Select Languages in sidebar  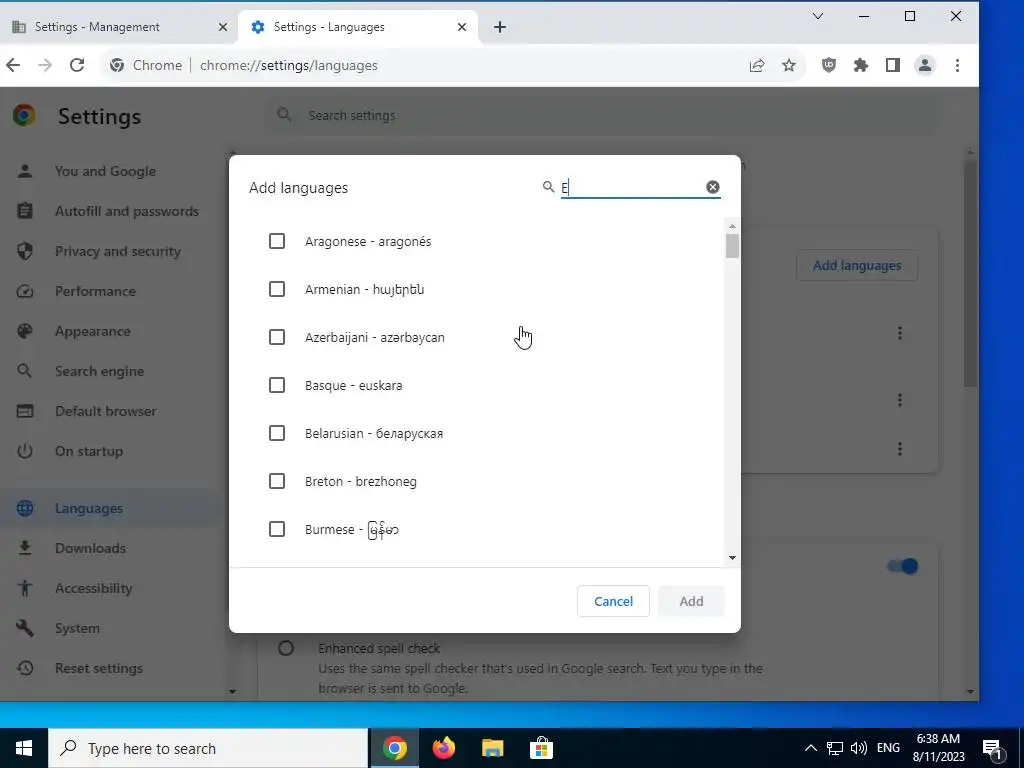pyautogui.click(x=89, y=508)
